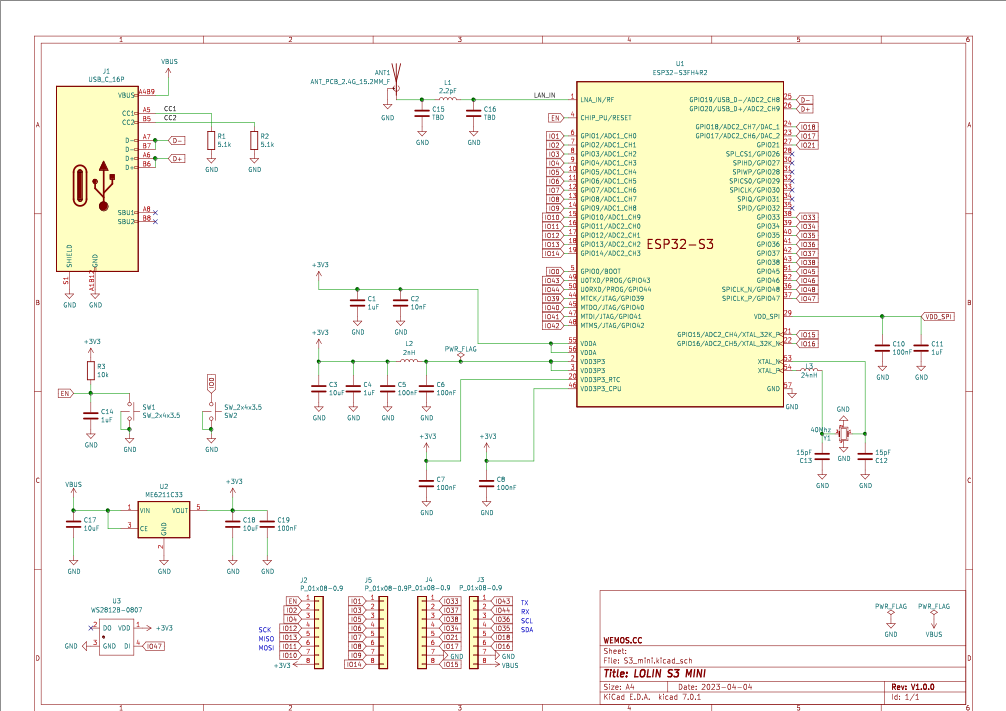This screenshot has height=711, width=1006.
Task: Click the USB-C connector J1 symbol
Action: (96, 178)
